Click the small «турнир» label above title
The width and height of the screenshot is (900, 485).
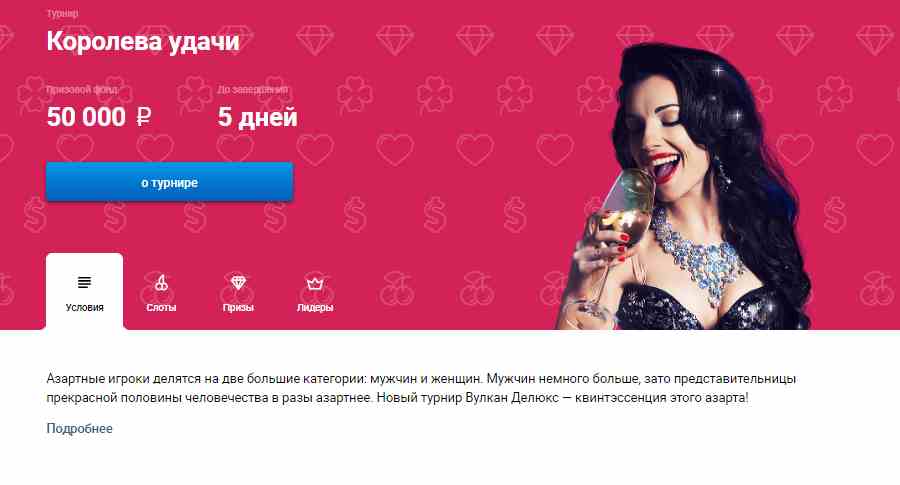[x=62, y=13]
